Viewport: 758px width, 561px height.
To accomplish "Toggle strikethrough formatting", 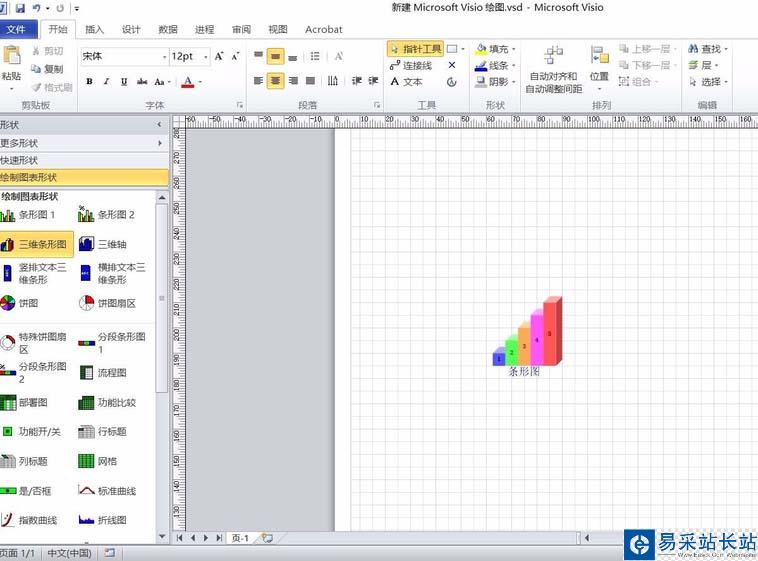I will tap(142, 81).
